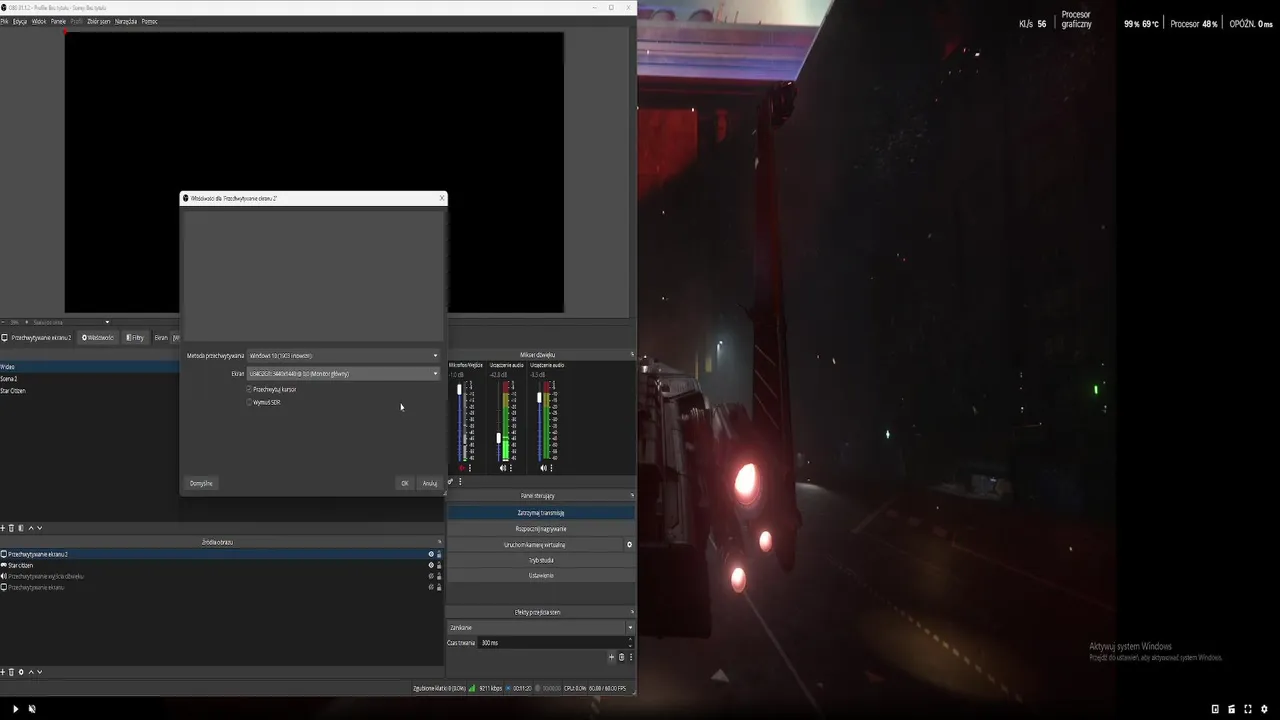Image resolution: width=1280 pixels, height=720 pixels.
Task: Select the Star citizen source row
Action: coord(221,565)
